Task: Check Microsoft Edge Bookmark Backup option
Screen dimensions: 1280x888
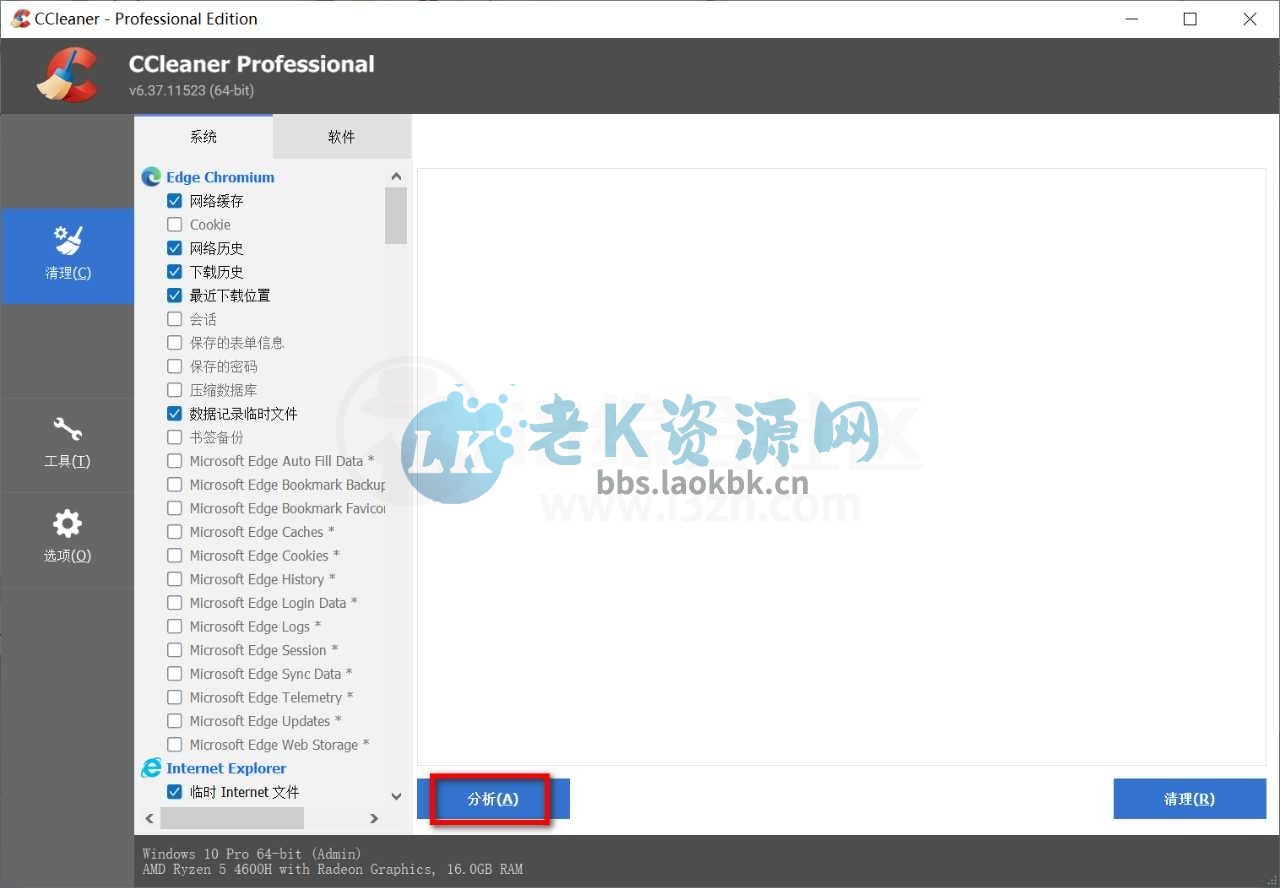Action: (174, 485)
